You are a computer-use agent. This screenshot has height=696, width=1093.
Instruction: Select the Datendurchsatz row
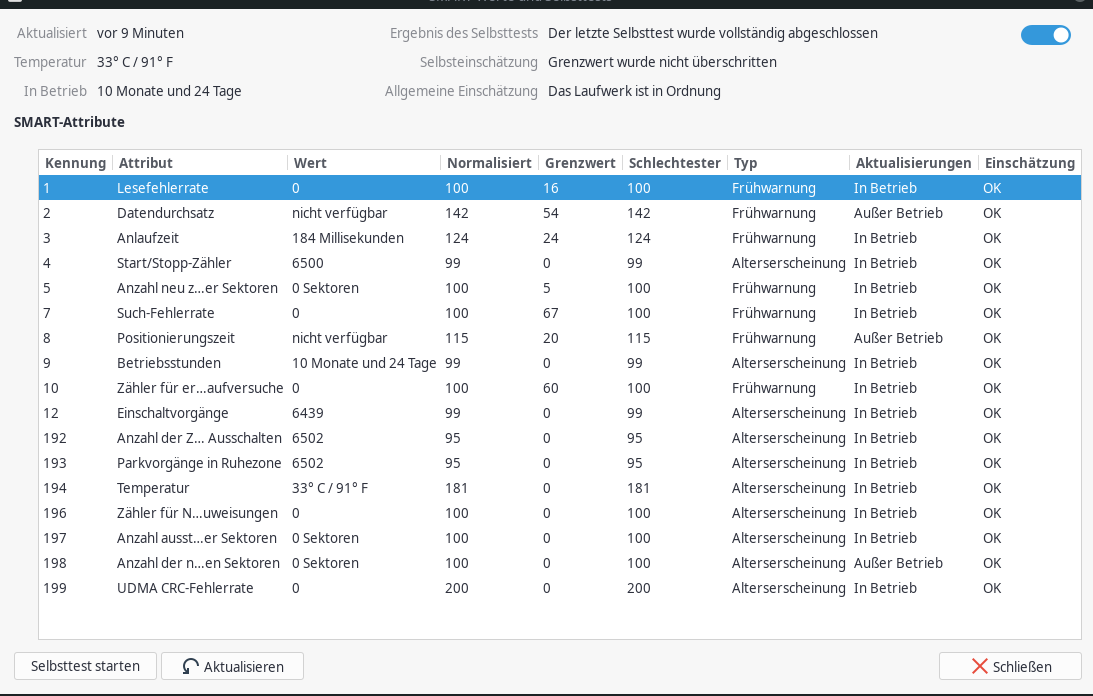[x=560, y=213]
